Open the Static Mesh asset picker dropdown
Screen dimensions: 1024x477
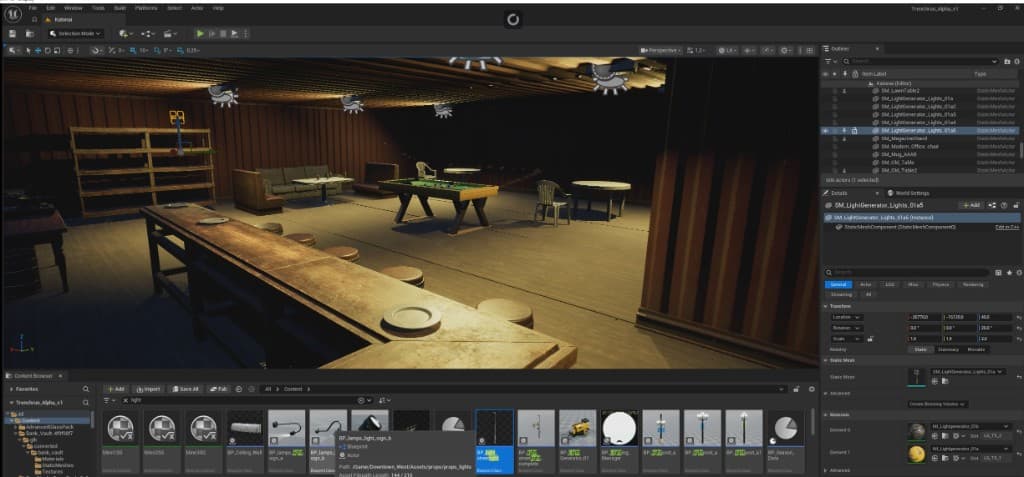point(968,372)
